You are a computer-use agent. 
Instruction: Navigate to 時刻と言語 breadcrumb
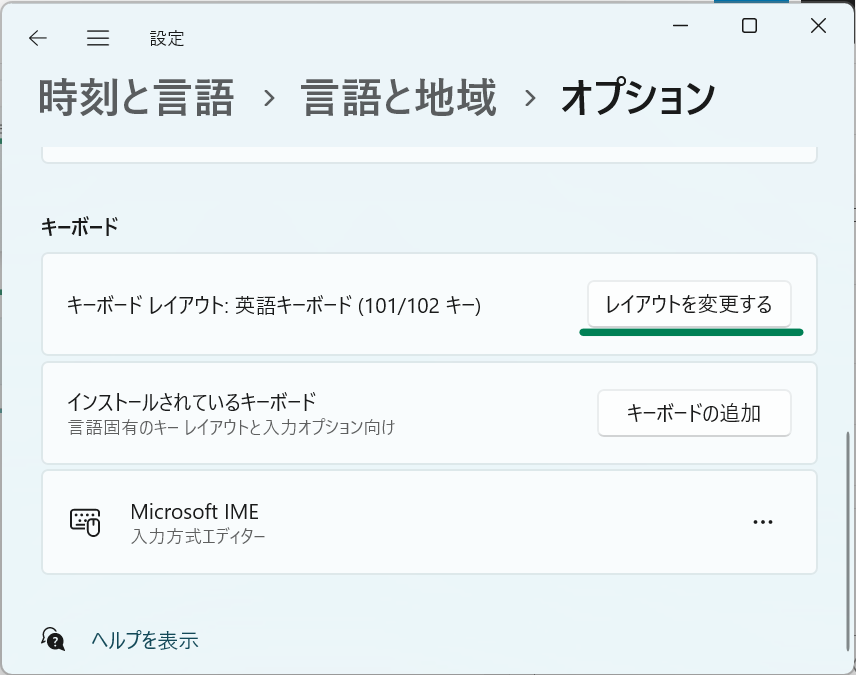(x=136, y=98)
